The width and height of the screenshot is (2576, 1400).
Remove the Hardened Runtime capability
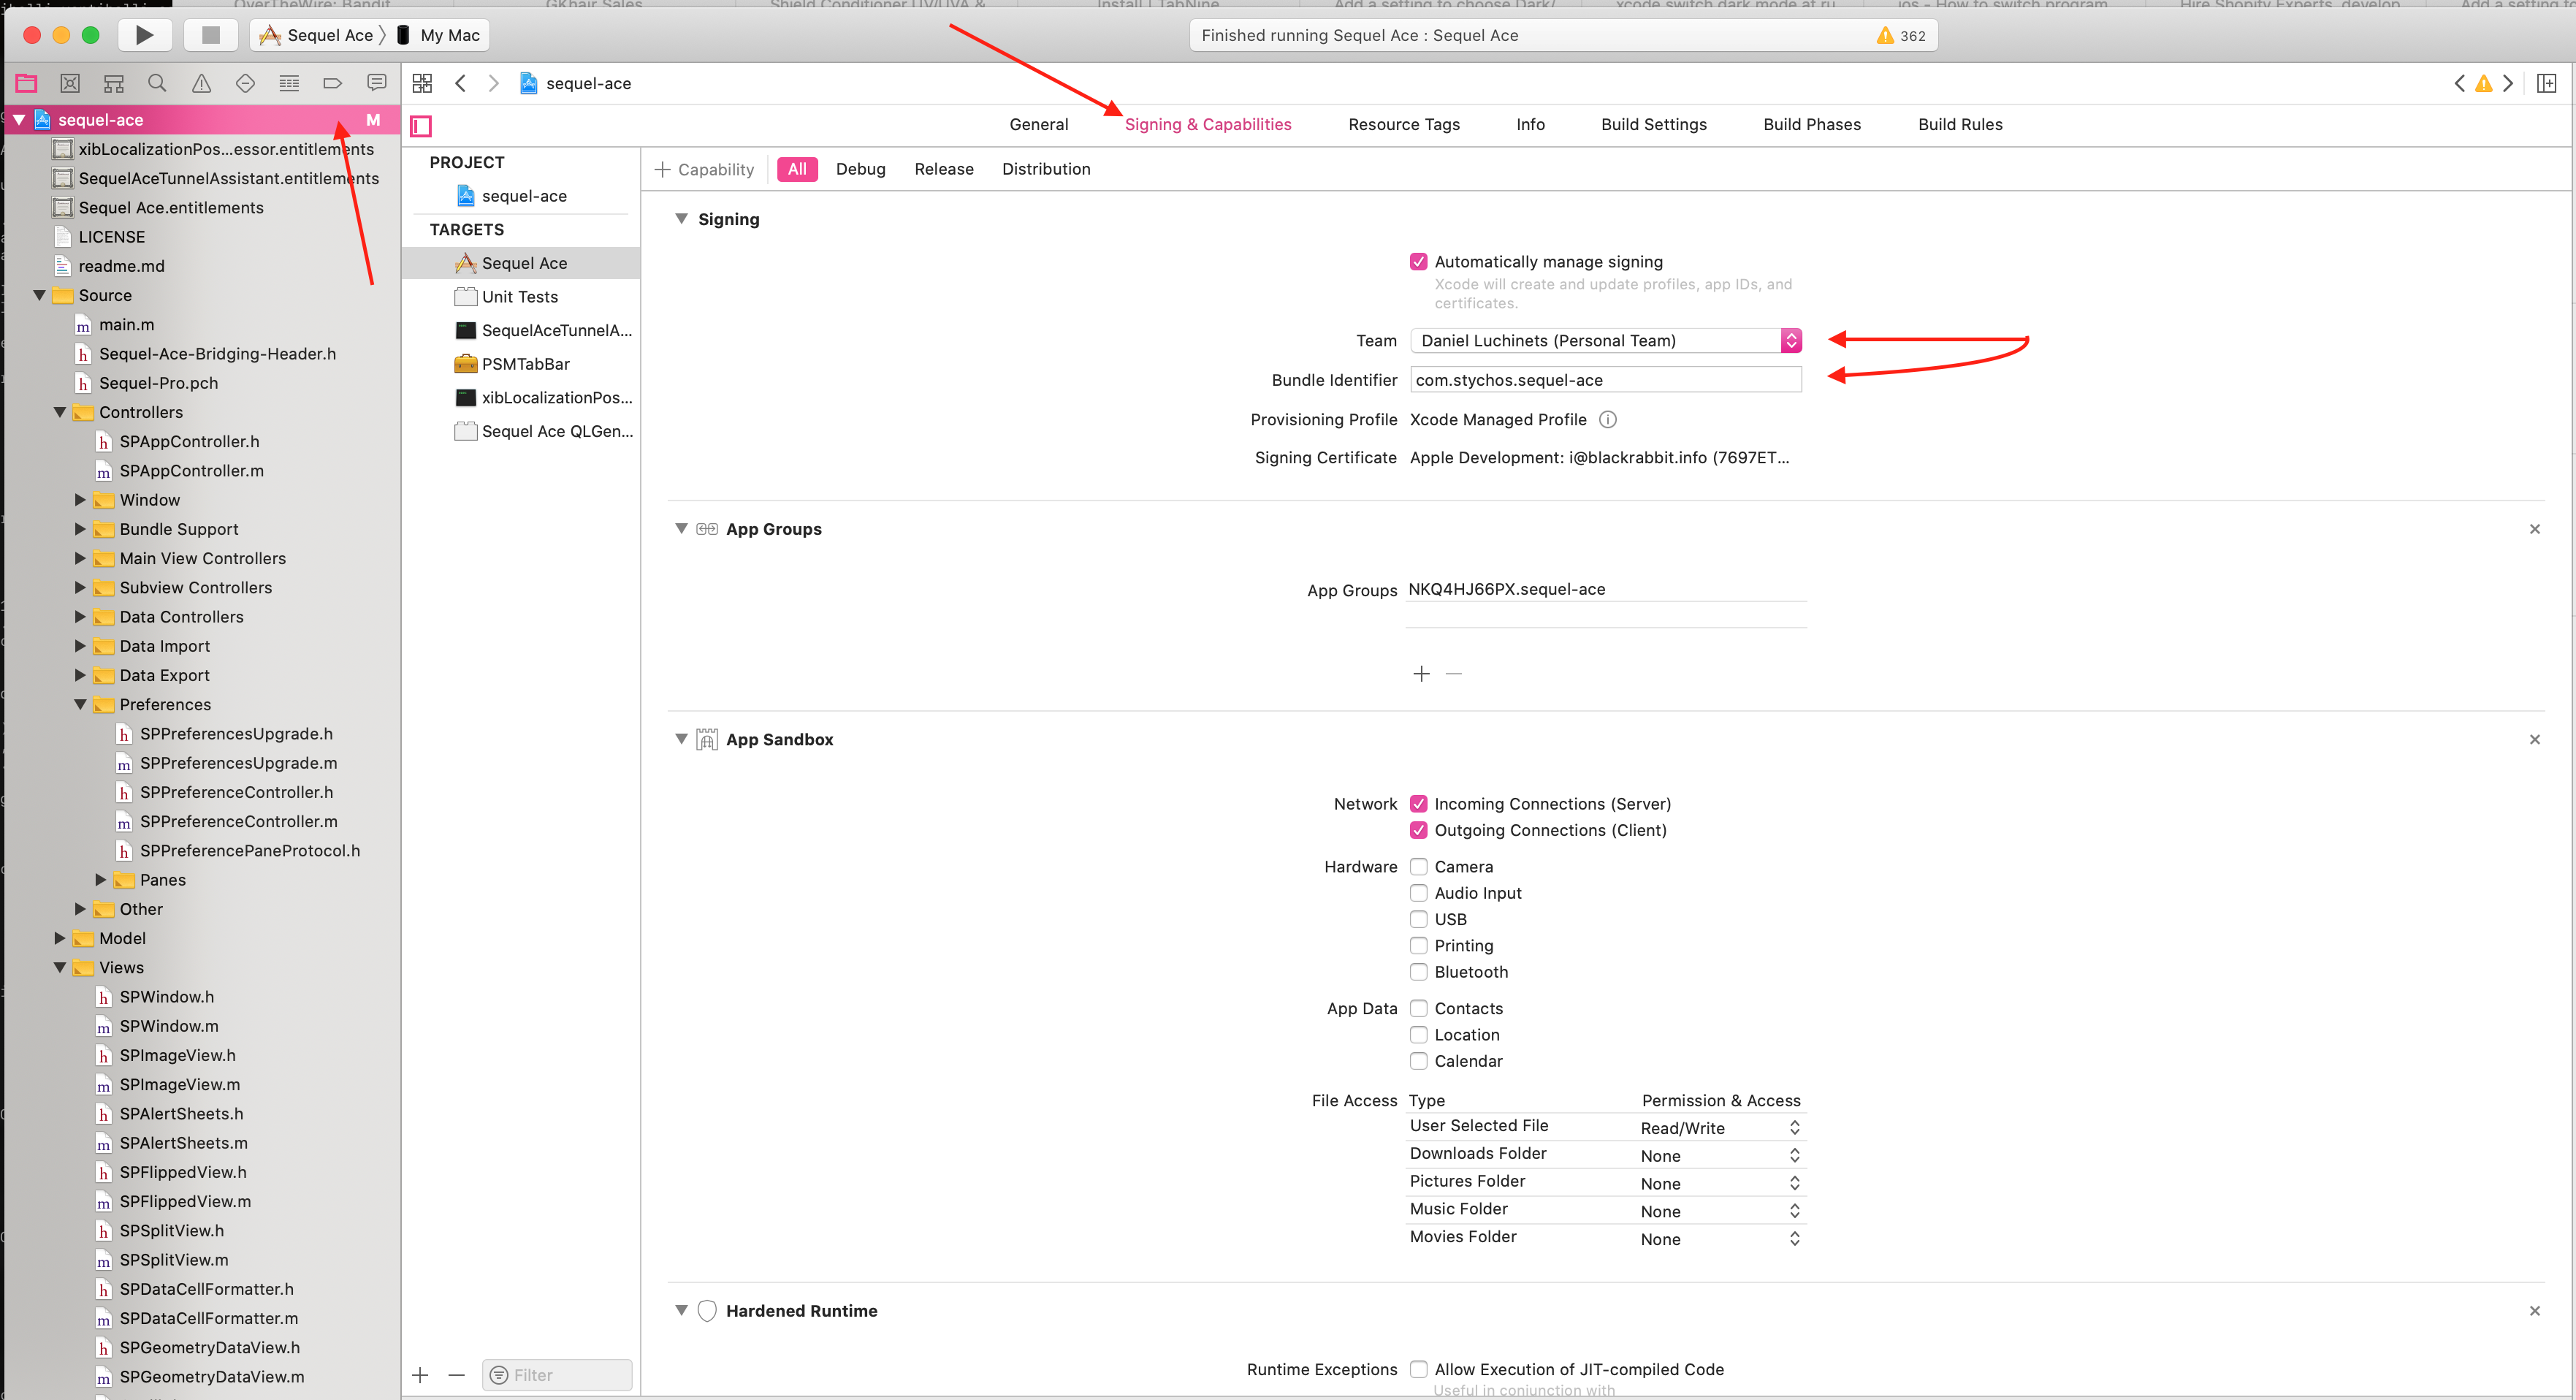click(x=2534, y=1311)
